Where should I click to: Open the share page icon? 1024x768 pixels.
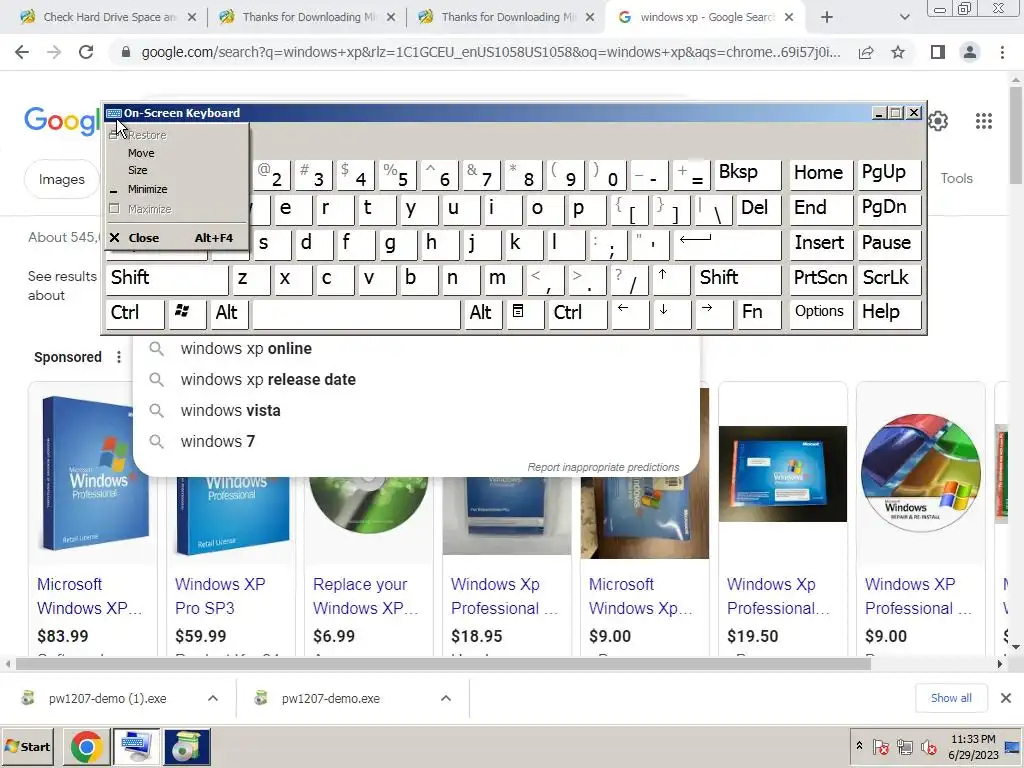coord(866,52)
